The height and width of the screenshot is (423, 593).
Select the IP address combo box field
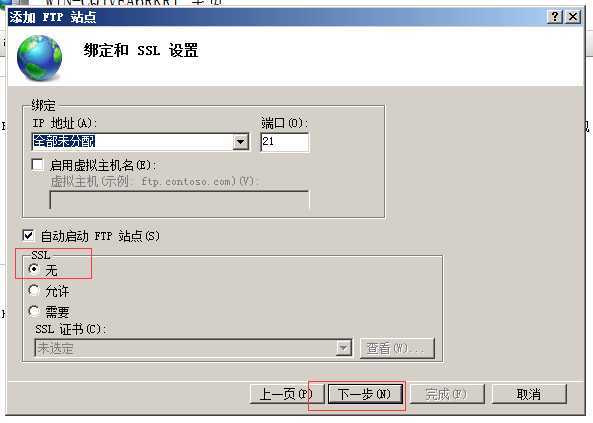point(140,142)
